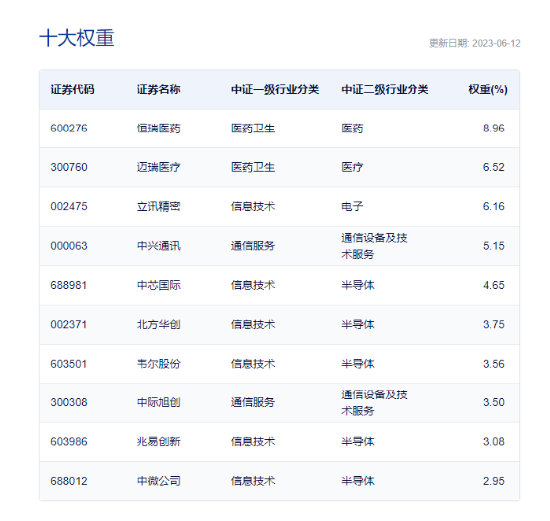
Task: Click 医药卫生 in the 恒瑞医药 row
Action: [253, 128]
